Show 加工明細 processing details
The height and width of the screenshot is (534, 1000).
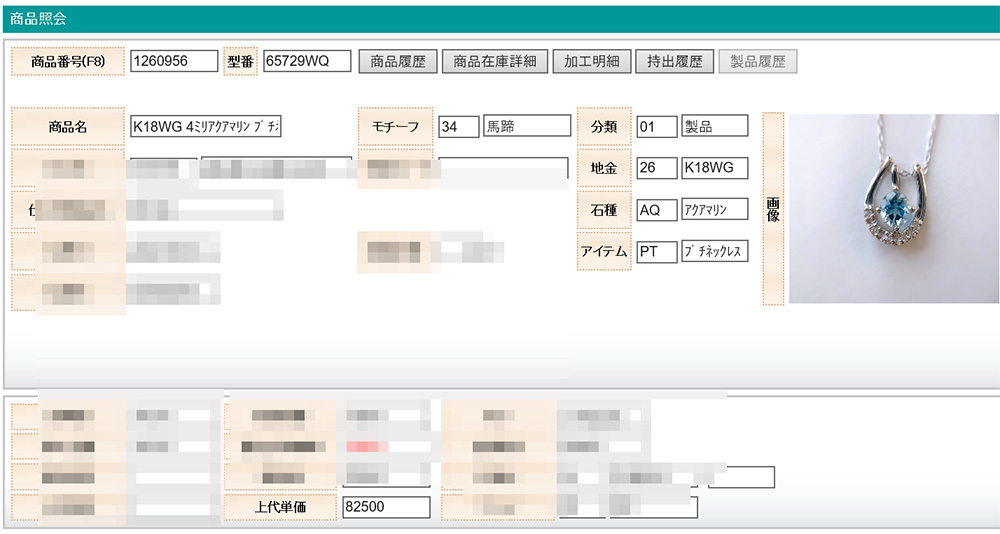(591, 61)
